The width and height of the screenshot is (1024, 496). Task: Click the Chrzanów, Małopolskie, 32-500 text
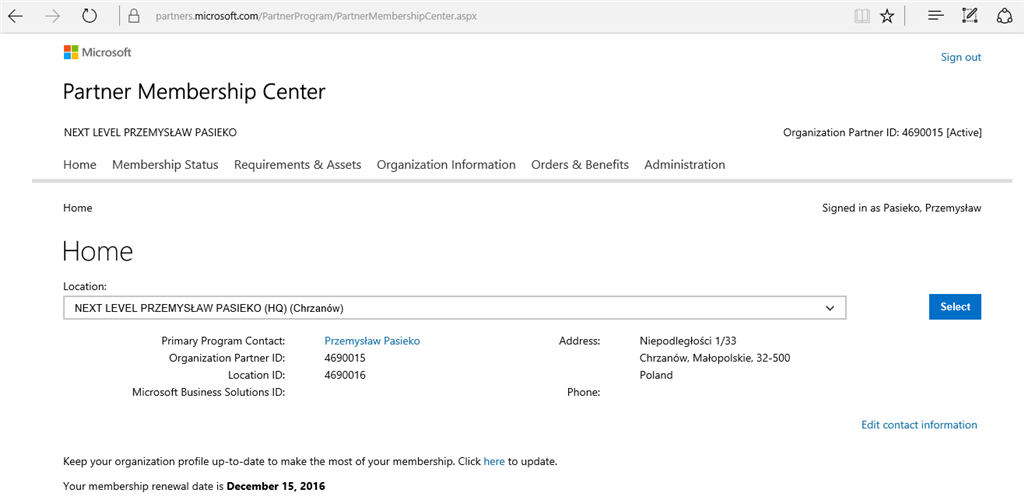pos(715,358)
